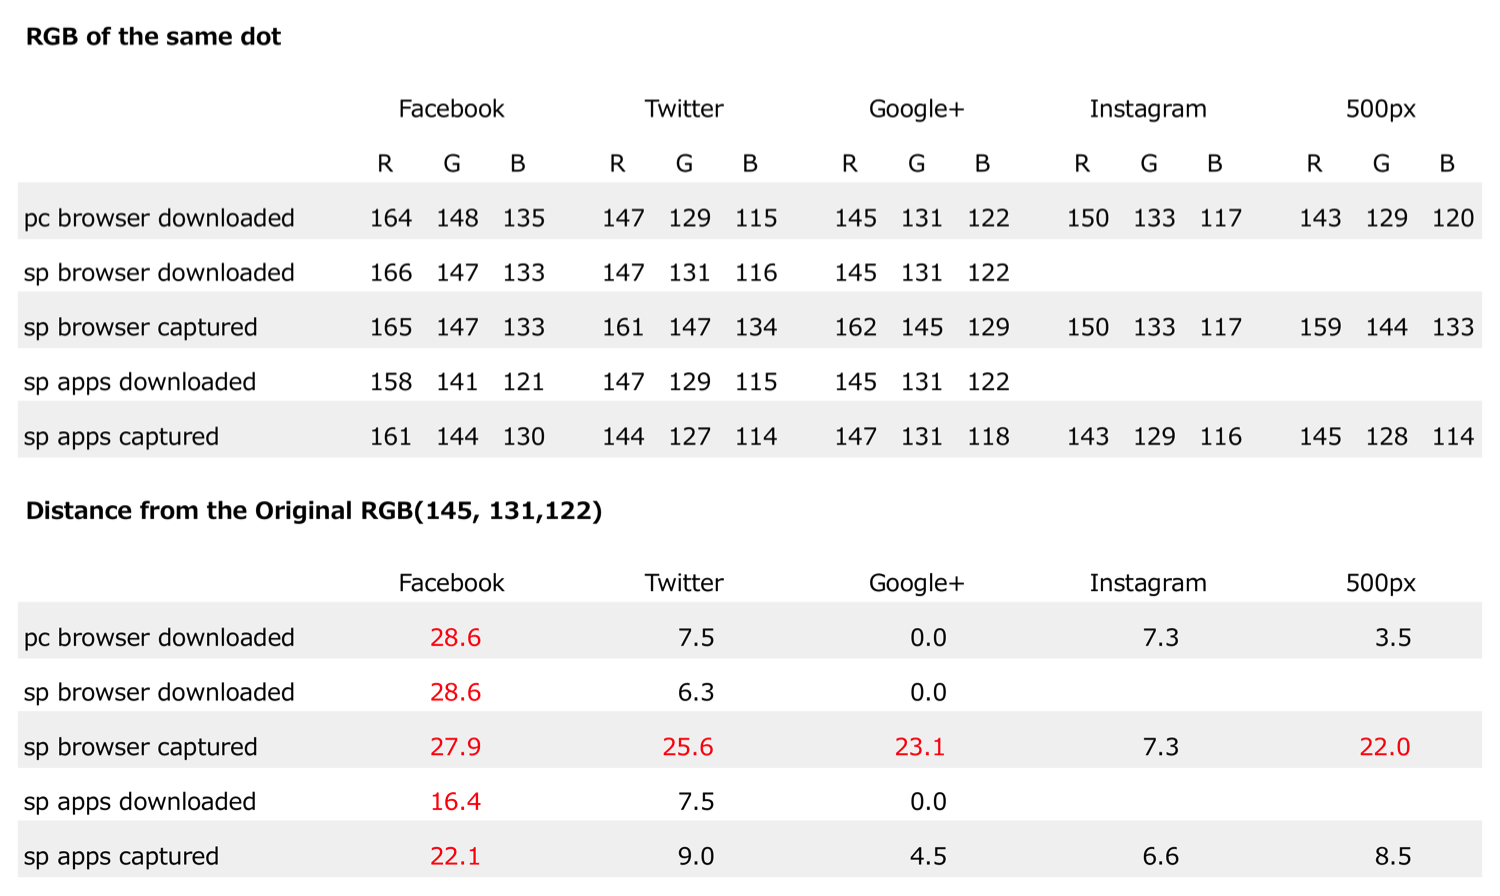
Task: Click the Instagram header in the distance table
Action: click(x=1148, y=583)
